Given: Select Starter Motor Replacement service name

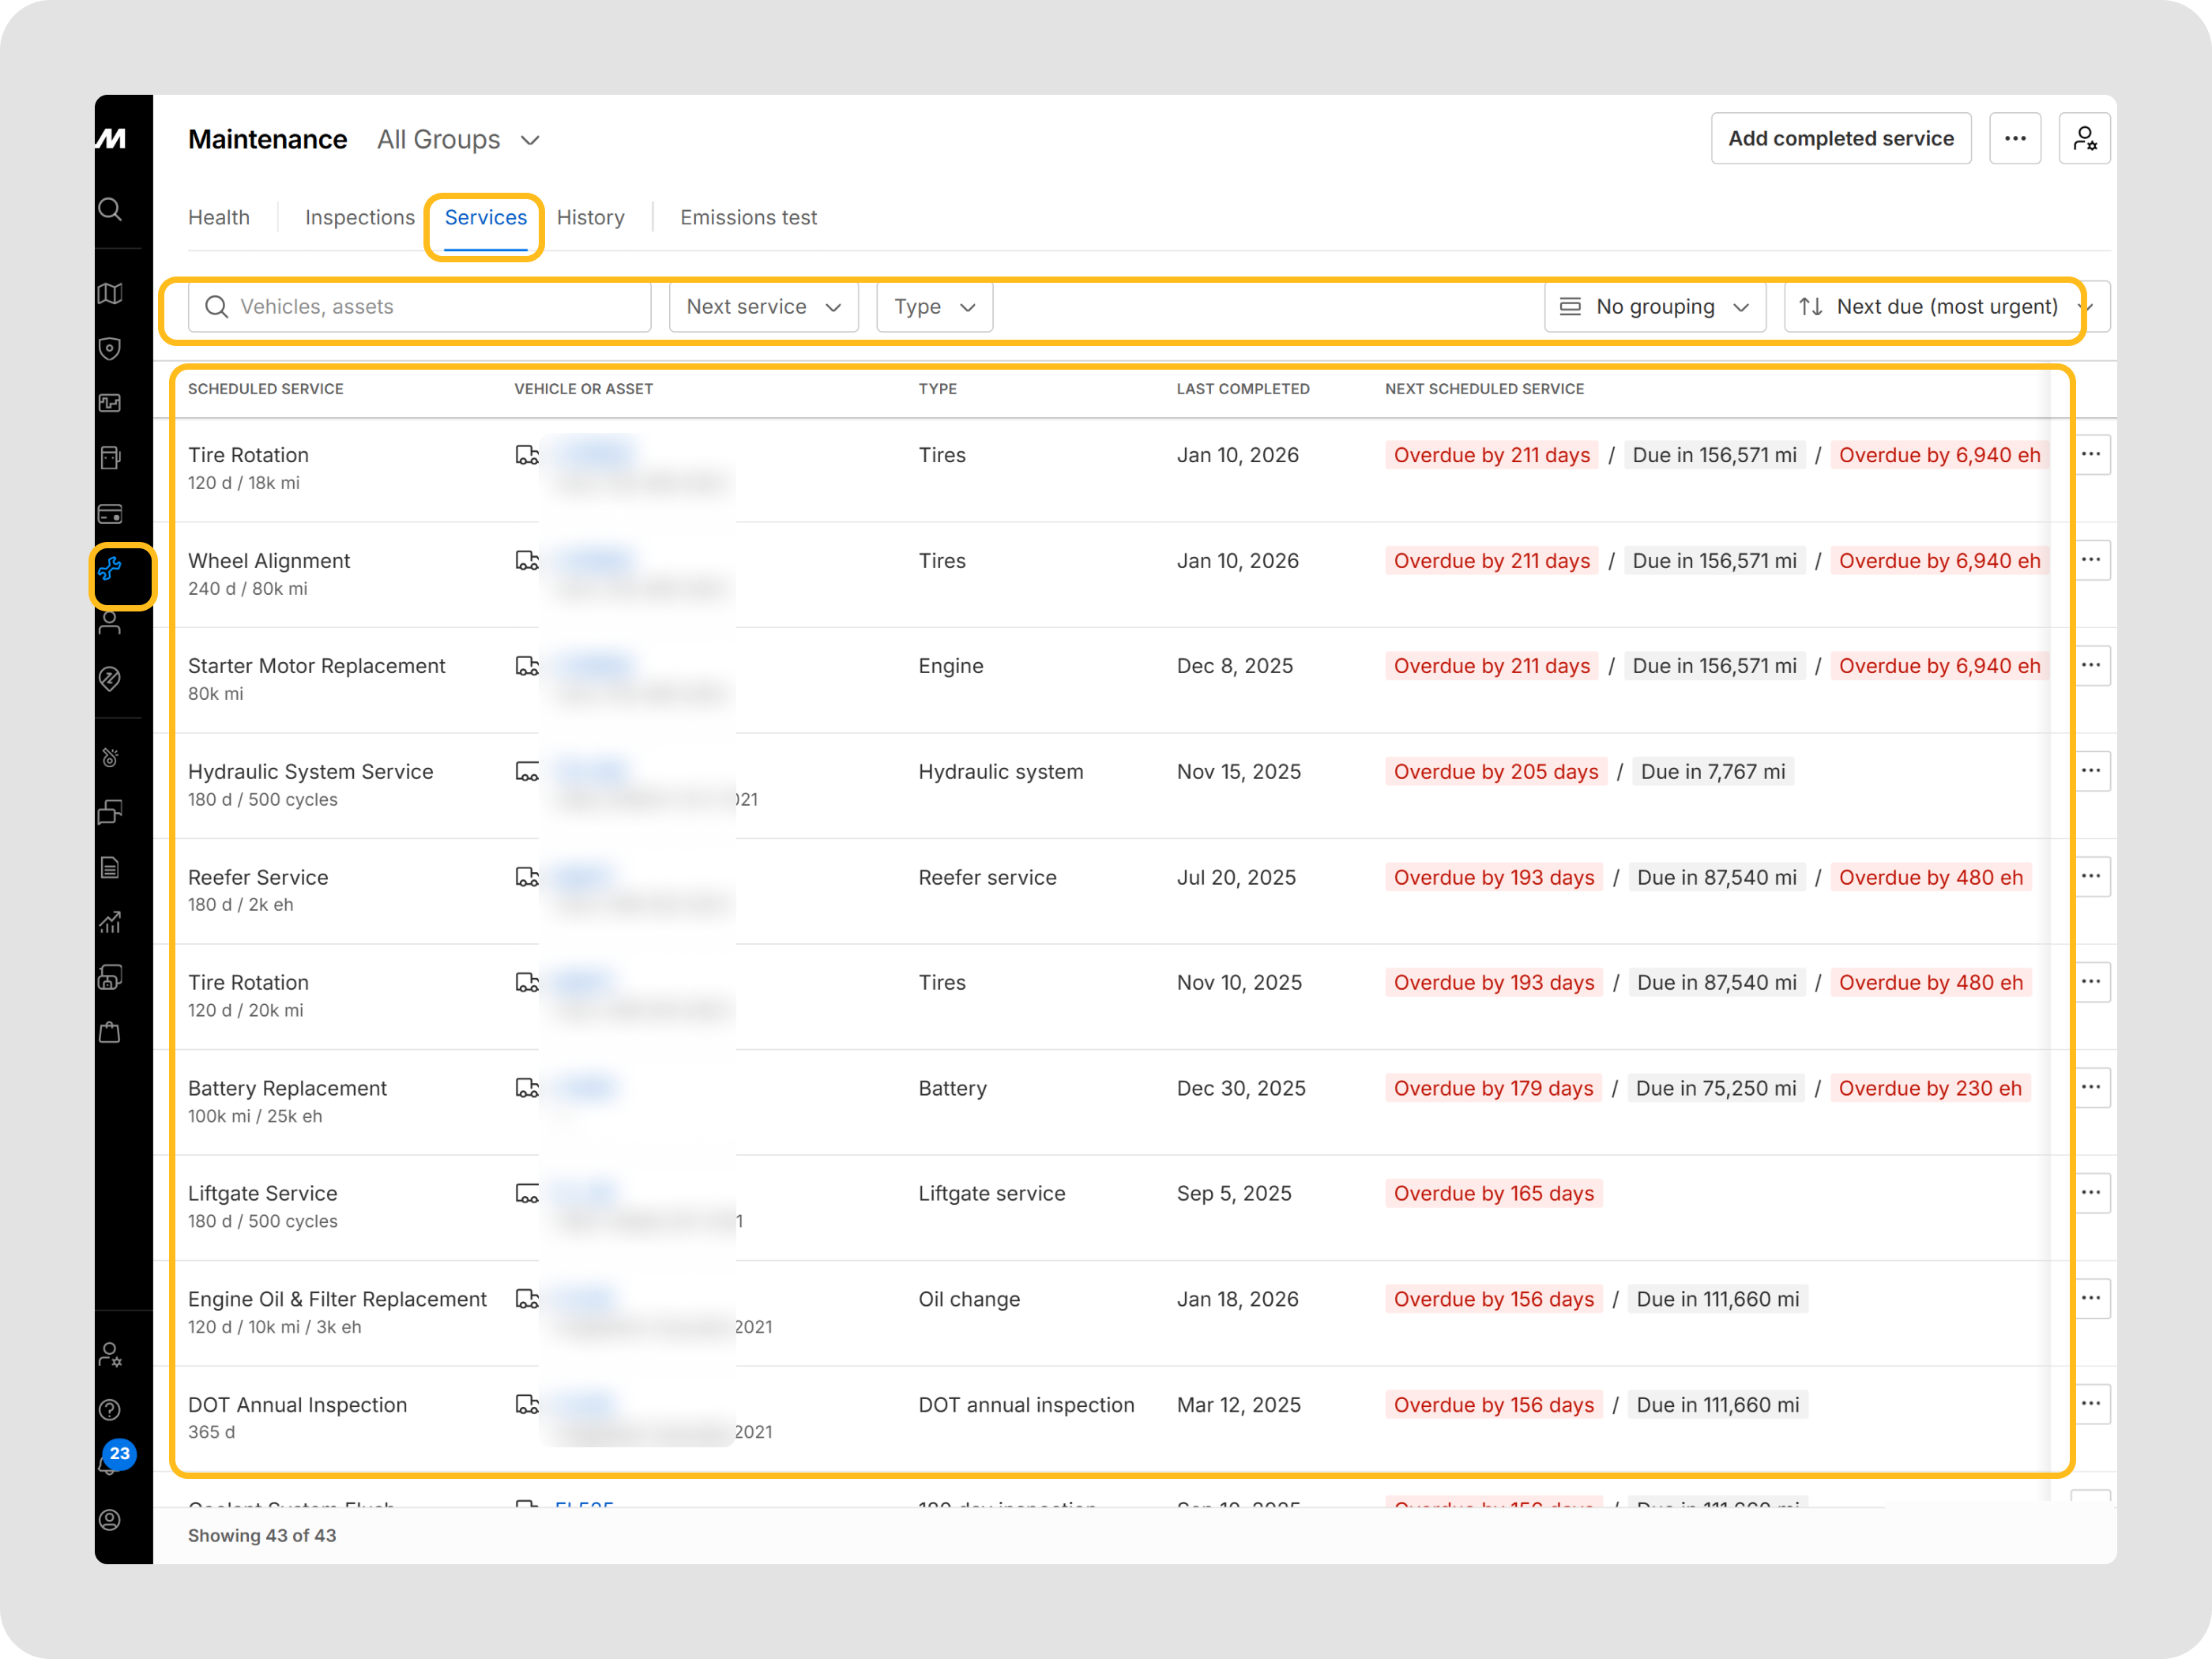Looking at the screenshot, I should [317, 666].
